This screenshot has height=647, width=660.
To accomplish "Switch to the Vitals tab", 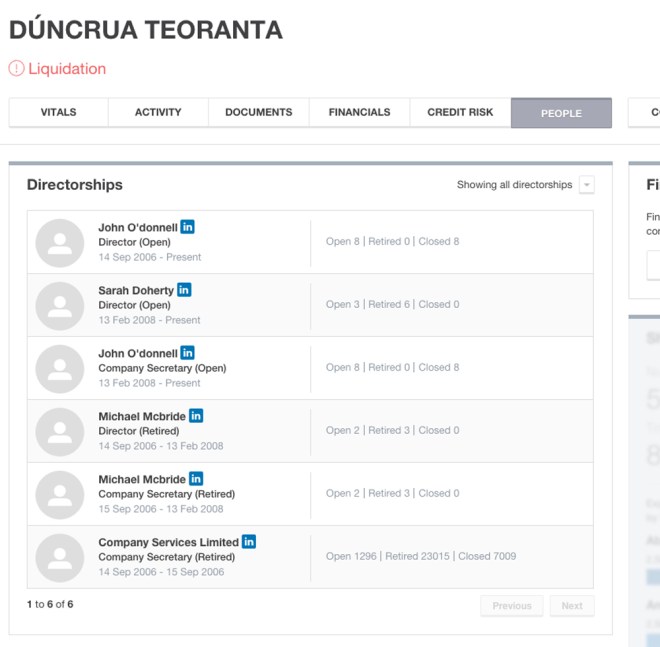I will click(59, 112).
